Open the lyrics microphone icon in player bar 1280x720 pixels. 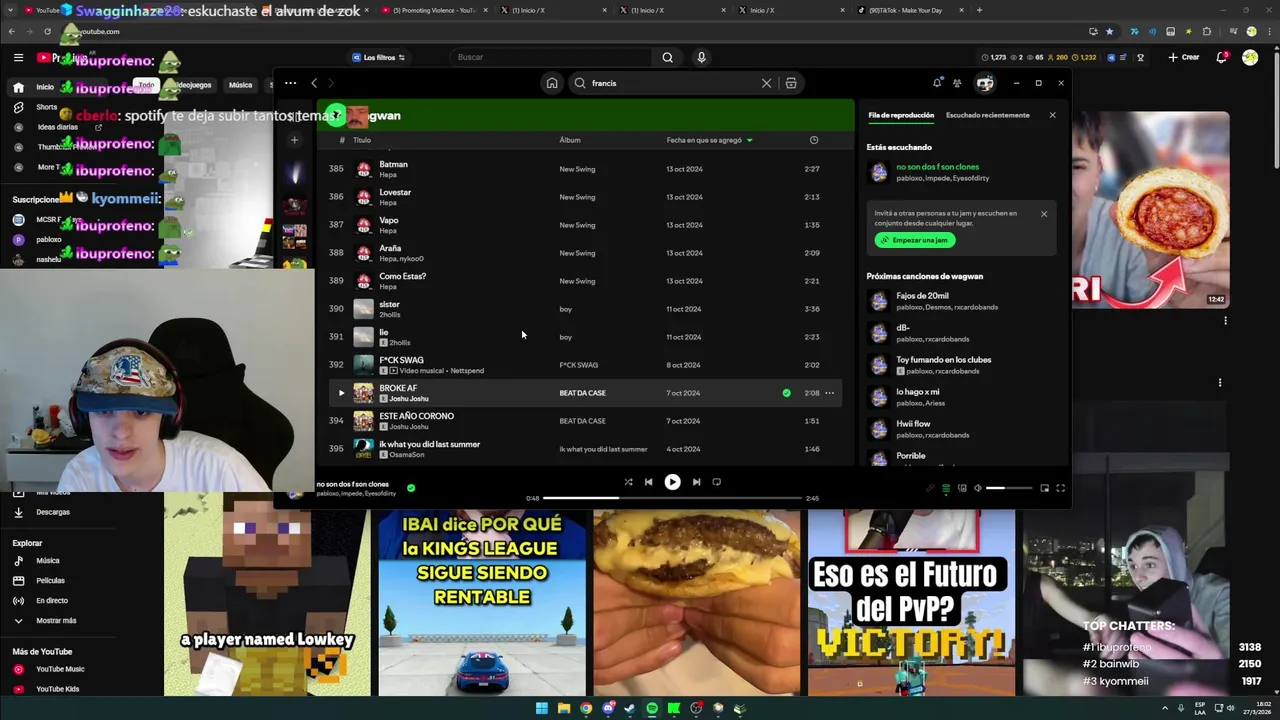tap(930, 488)
